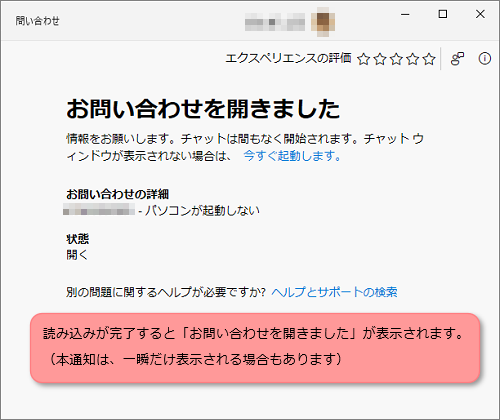Open the feedback person icon
This screenshot has width=500, height=420.
(x=457, y=59)
